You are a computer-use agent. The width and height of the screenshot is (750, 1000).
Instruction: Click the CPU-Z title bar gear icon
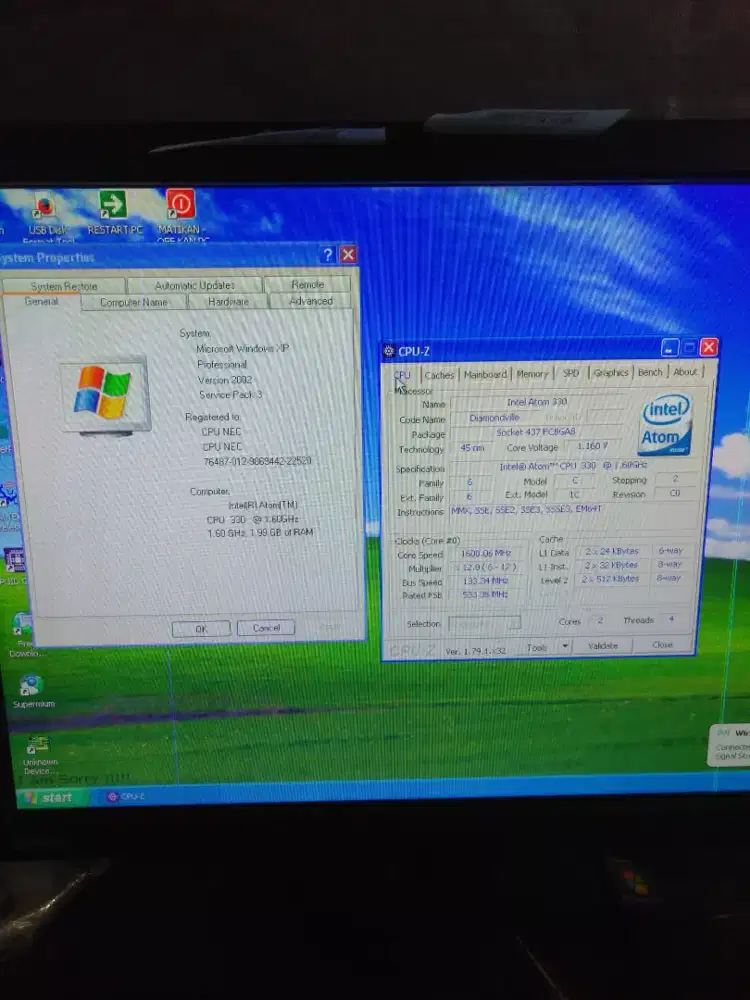[388, 351]
